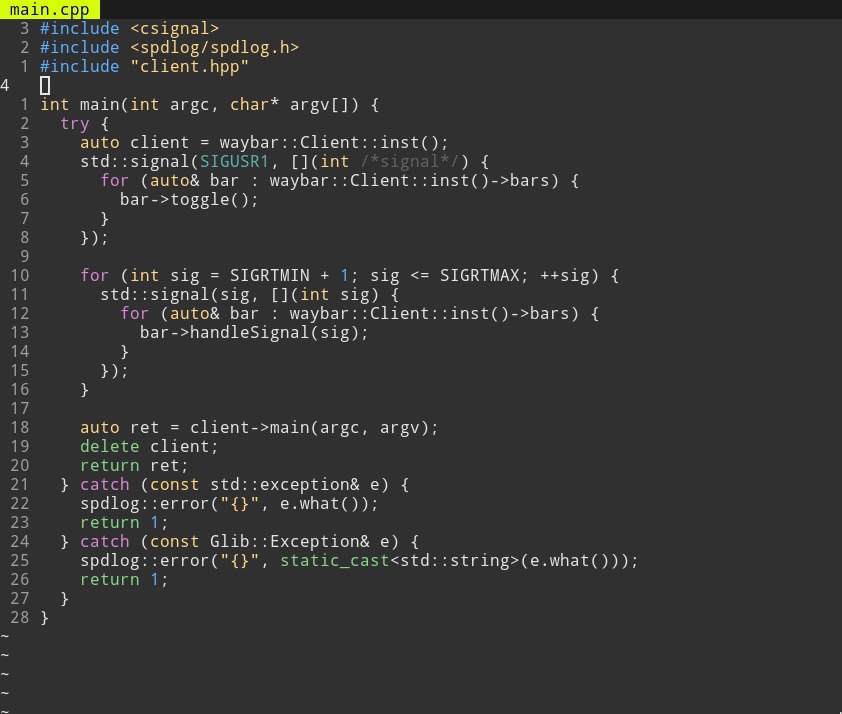This screenshot has width=842, height=714.
Task: Click catch (const Glib::Exception& e)
Action: (x=239, y=542)
